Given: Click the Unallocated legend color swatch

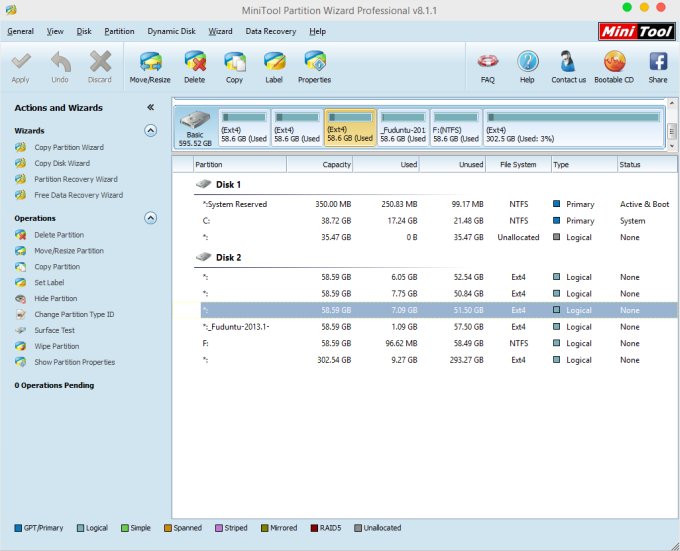Looking at the screenshot, I should [358, 528].
